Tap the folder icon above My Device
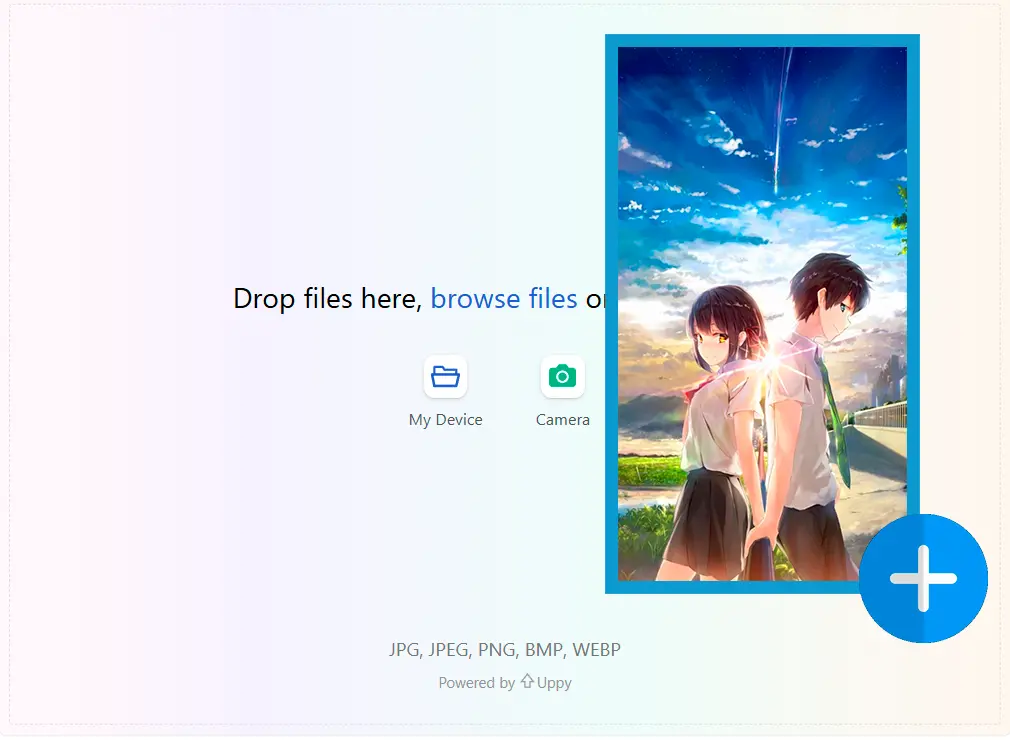1010x740 pixels. (x=445, y=376)
